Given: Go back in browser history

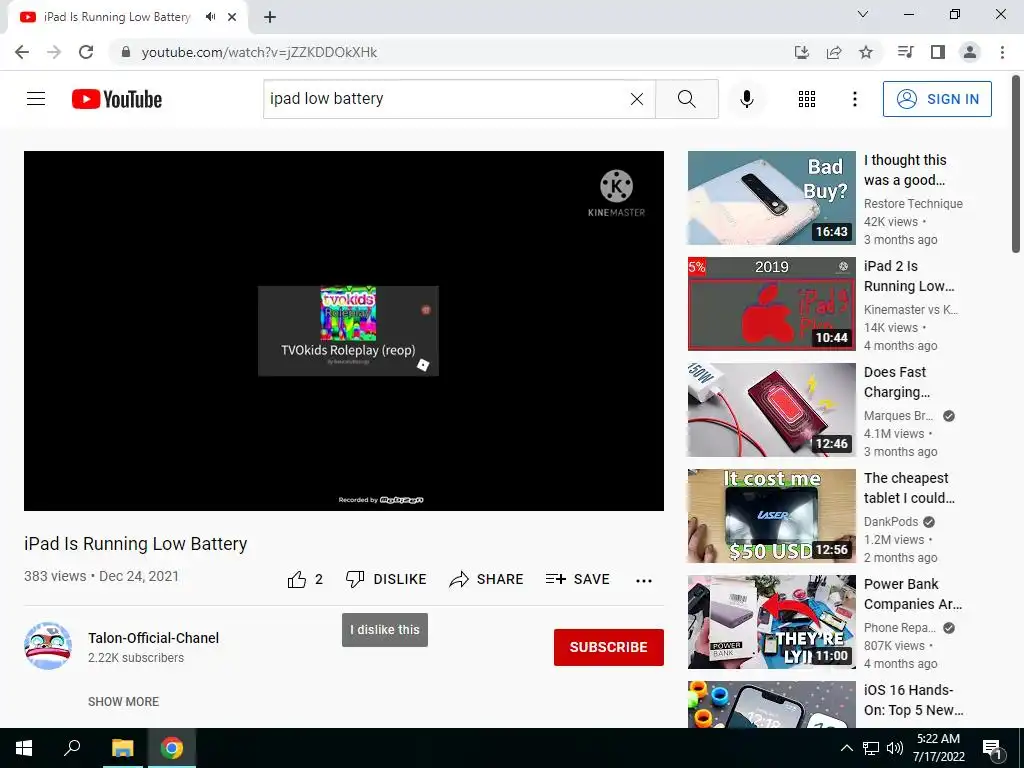Looking at the screenshot, I should pyautogui.click(x=22, y=52).
